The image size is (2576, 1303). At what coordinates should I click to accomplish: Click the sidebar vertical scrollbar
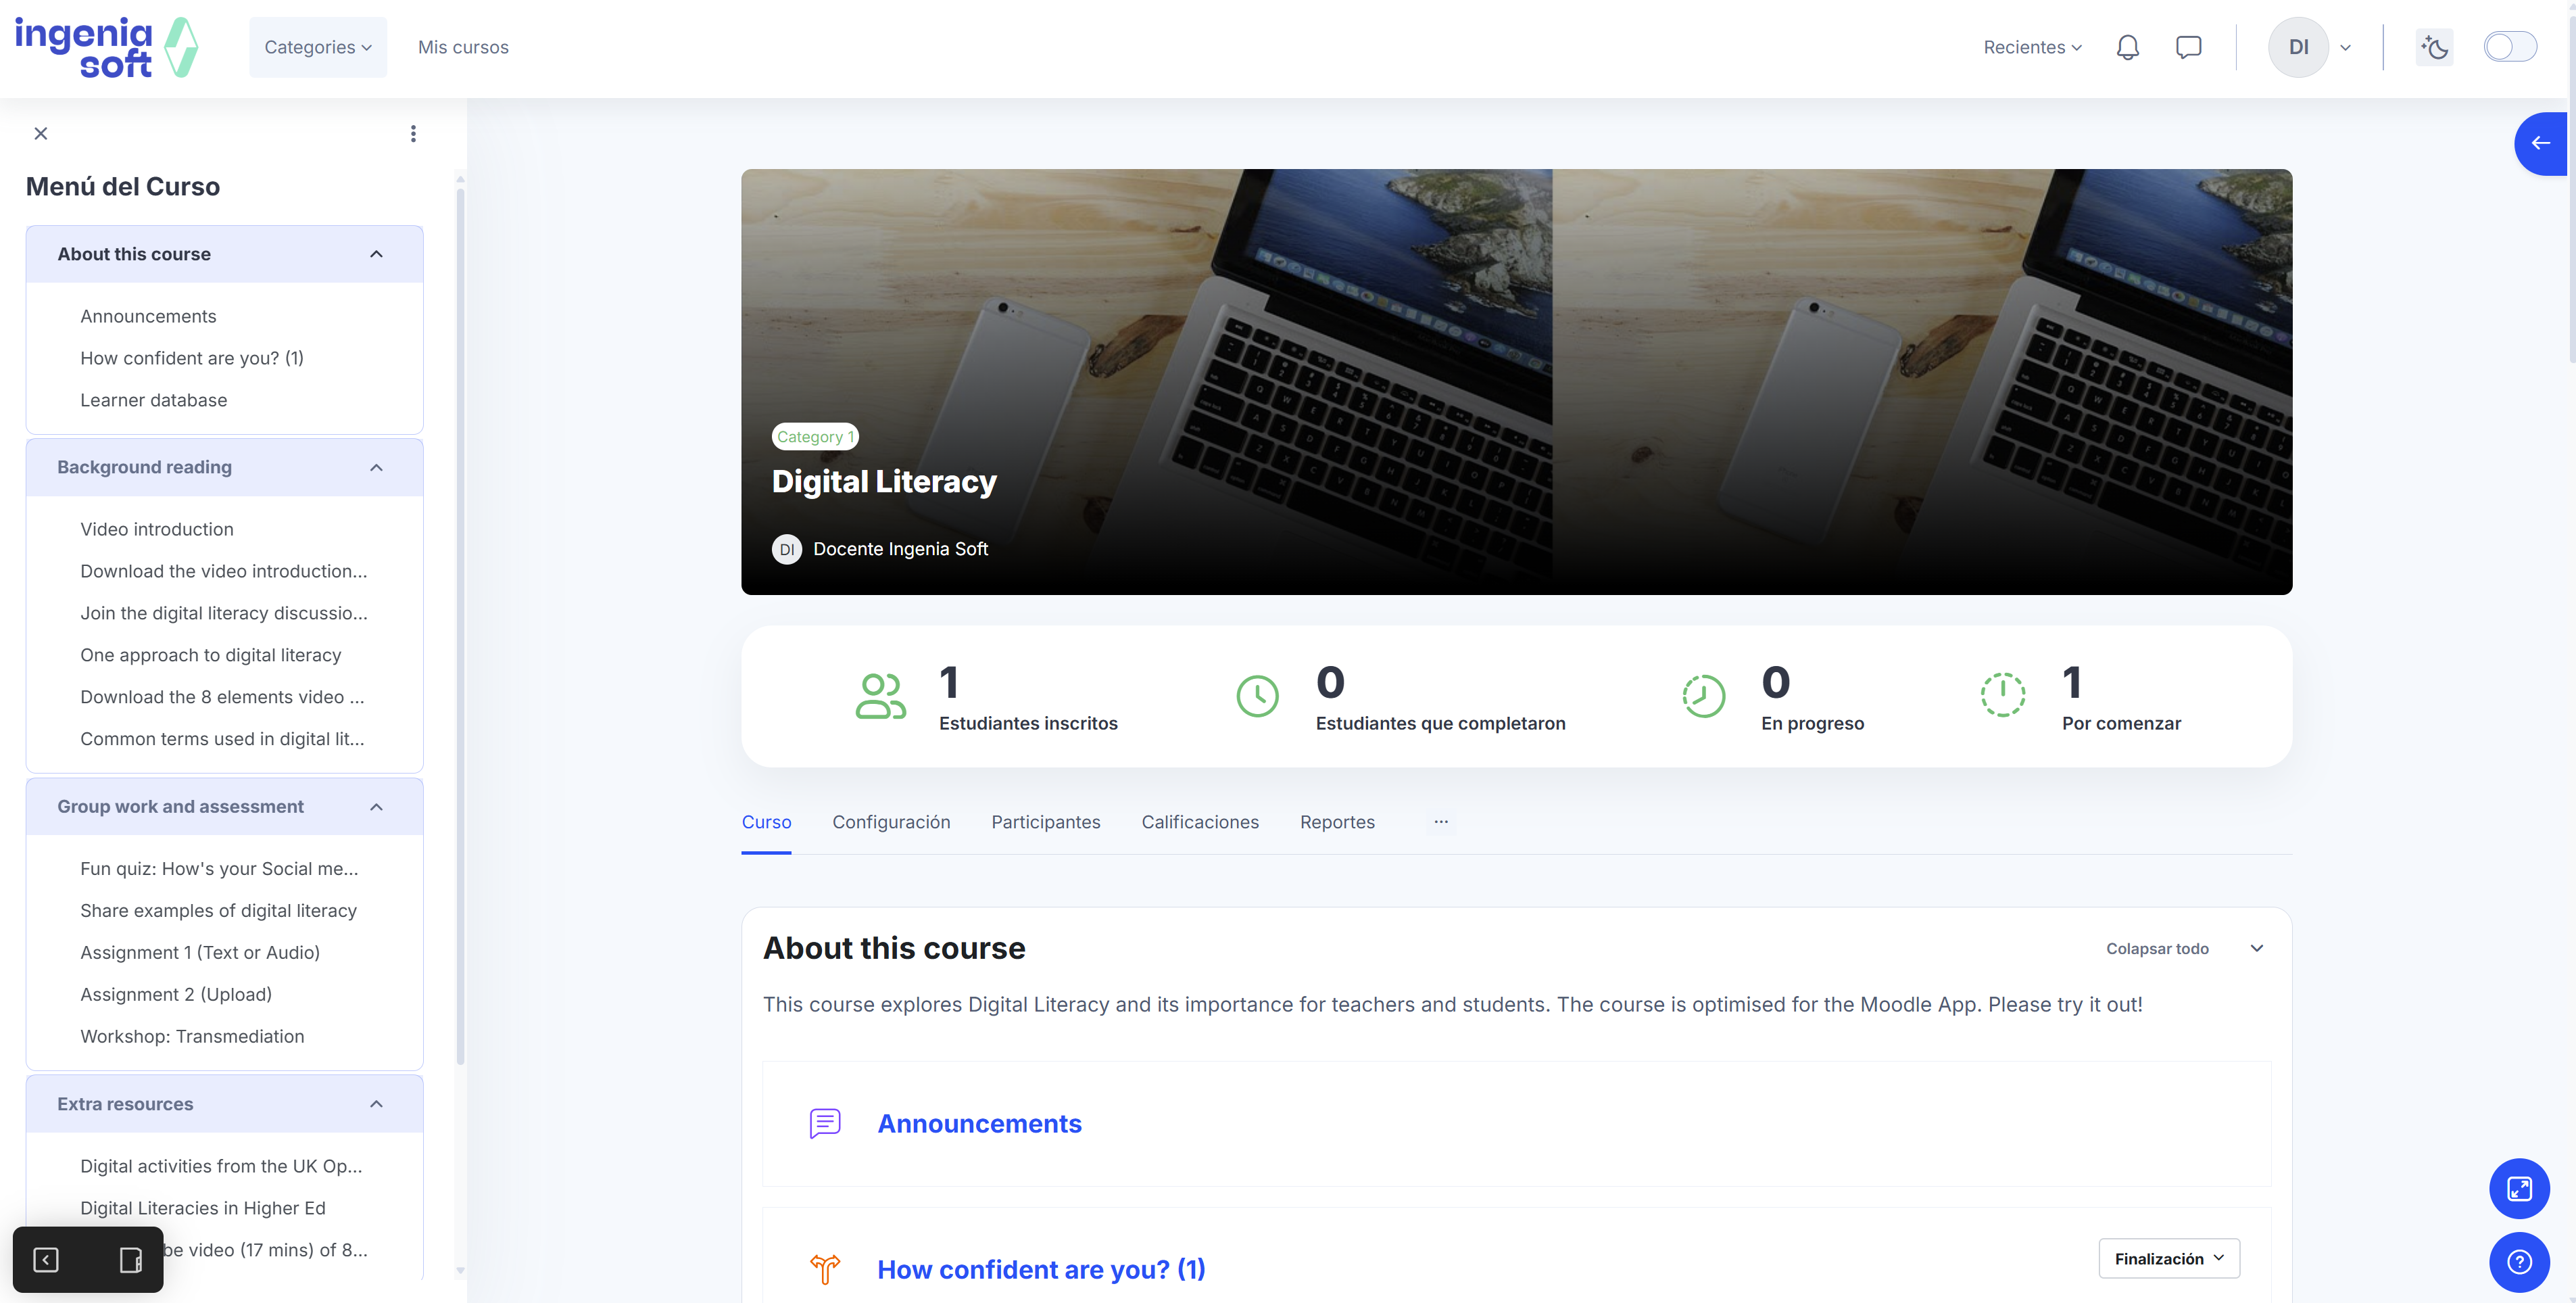[460, 626]
